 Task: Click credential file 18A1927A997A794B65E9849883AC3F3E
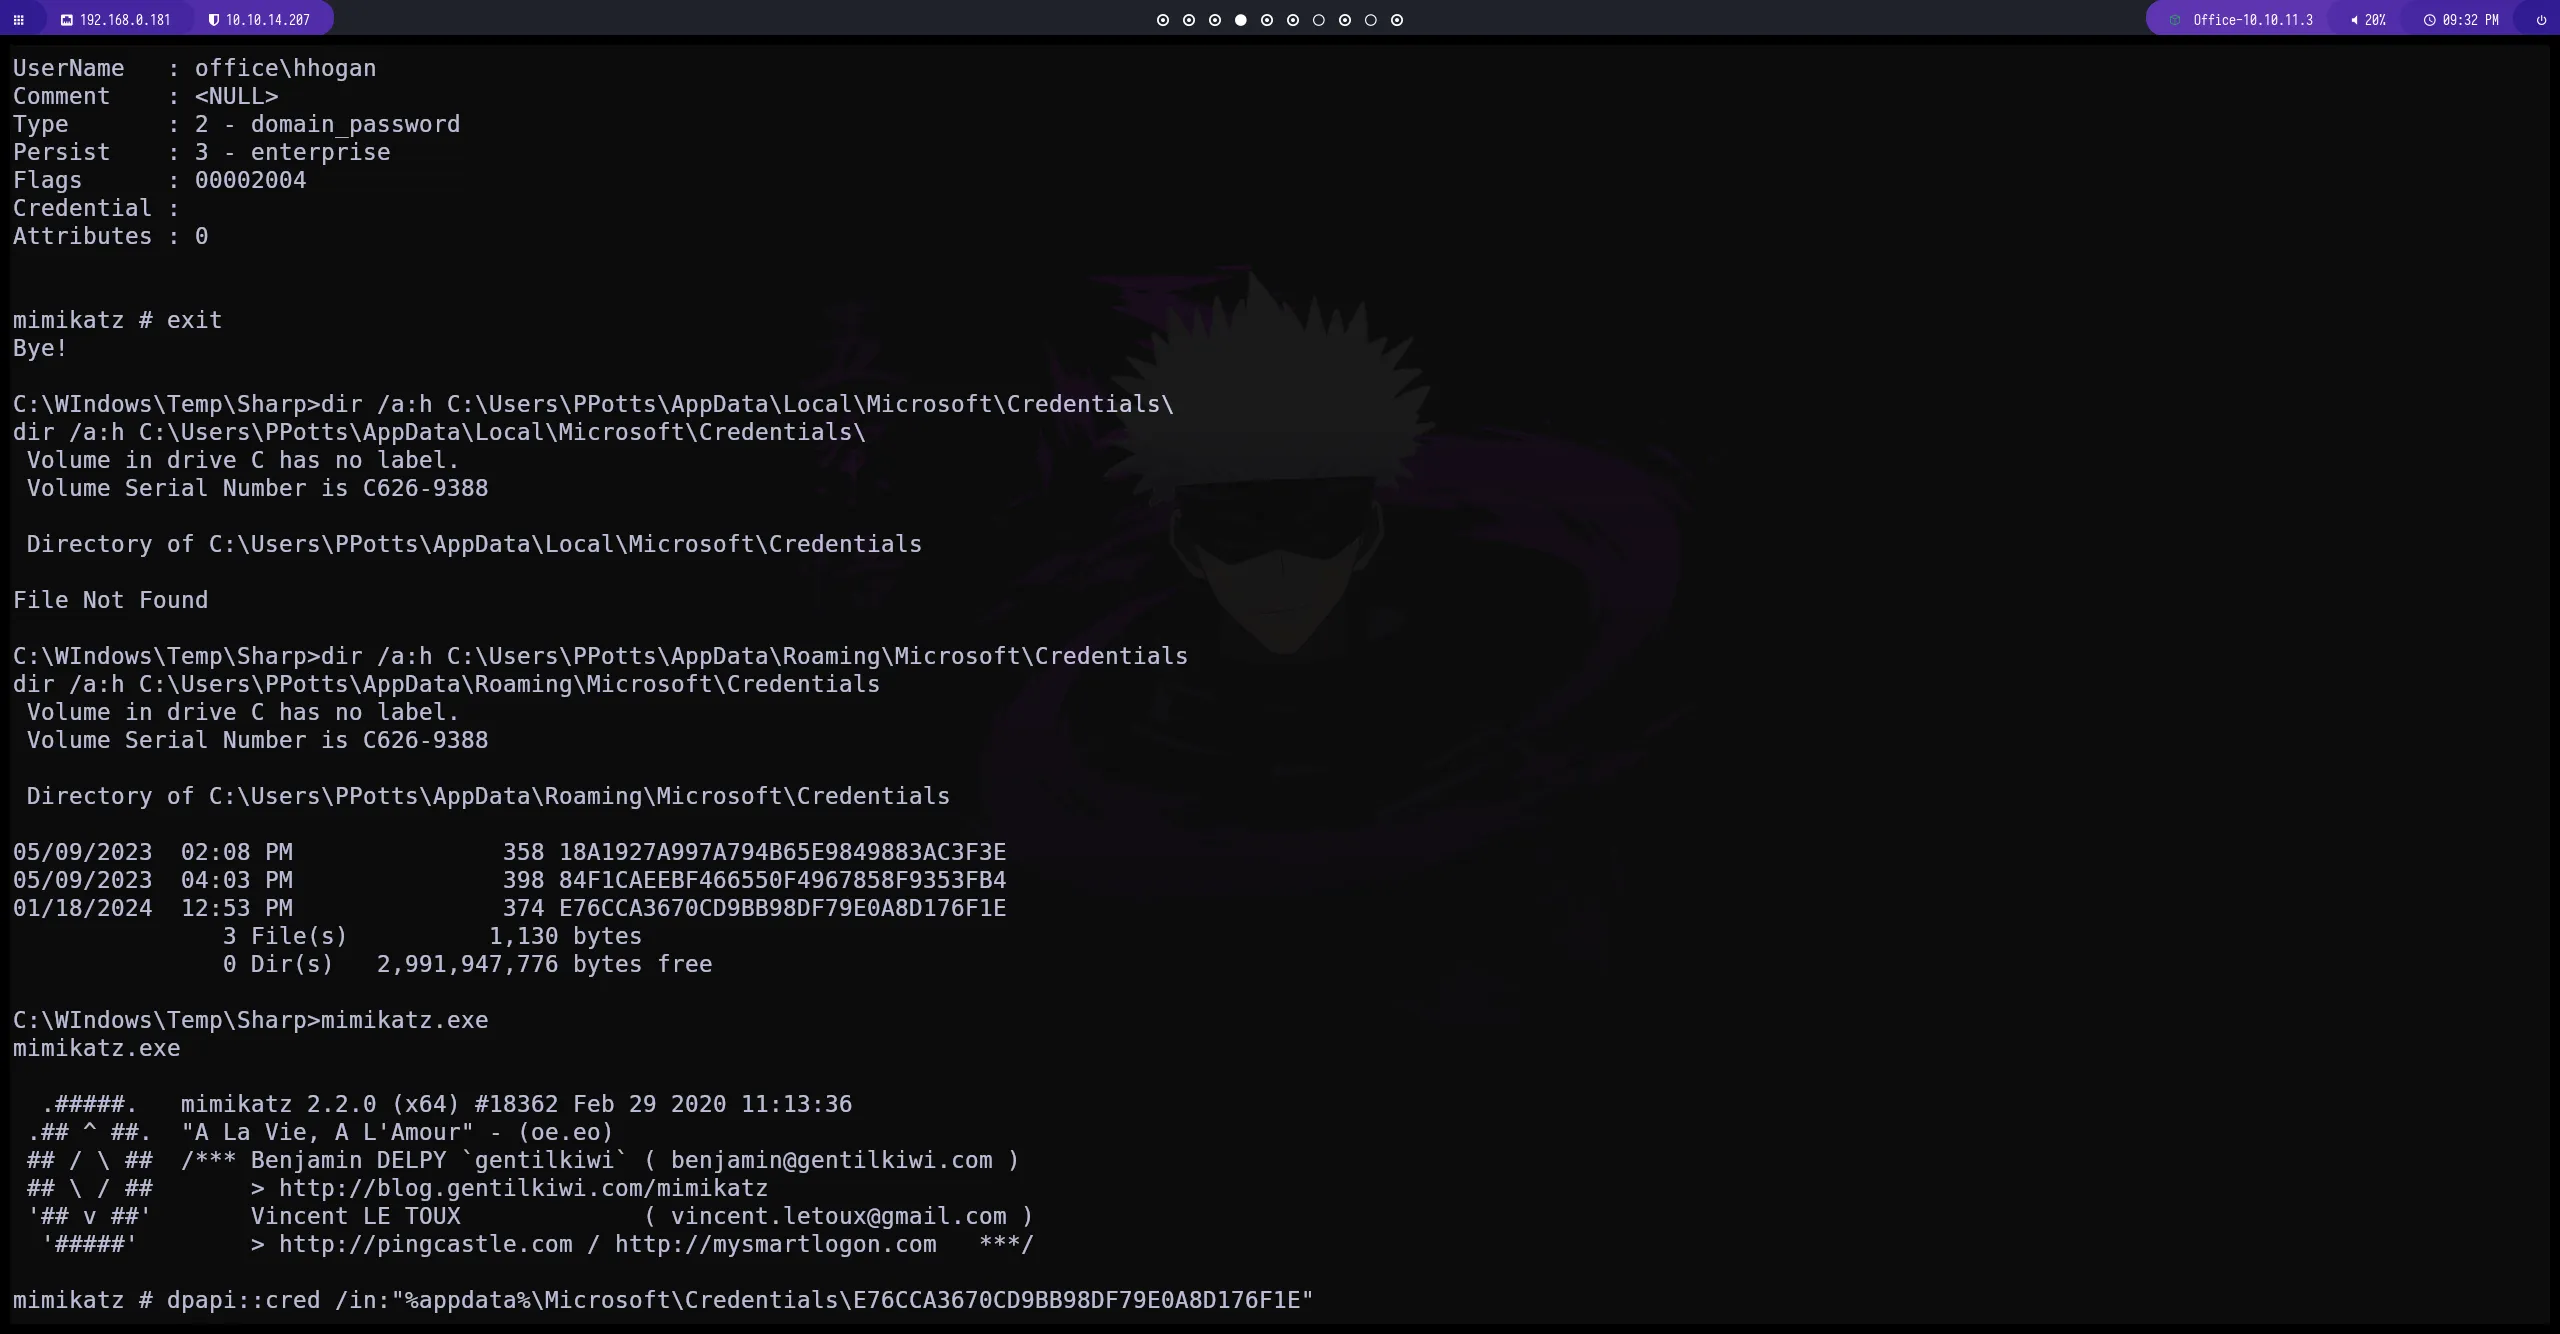(x=782, y=852)
